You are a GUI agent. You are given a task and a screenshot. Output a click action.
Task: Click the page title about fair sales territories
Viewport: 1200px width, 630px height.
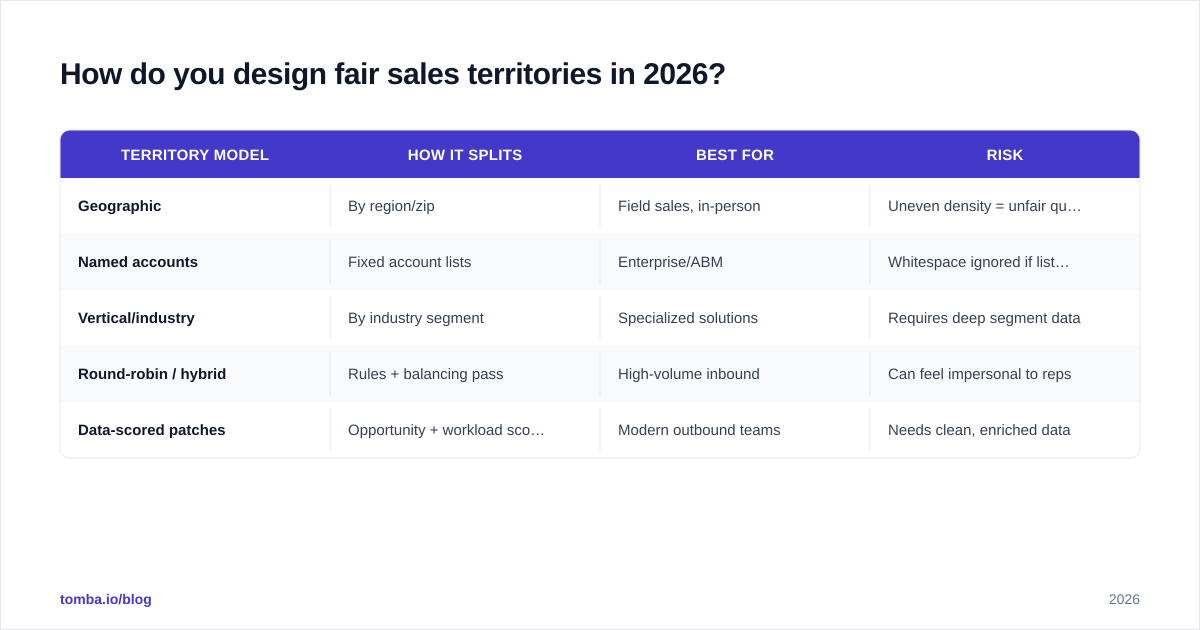393,74
